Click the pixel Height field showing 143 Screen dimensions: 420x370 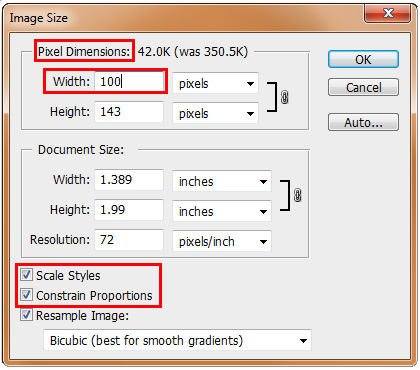pyautogui.click(x=129, y=112)
